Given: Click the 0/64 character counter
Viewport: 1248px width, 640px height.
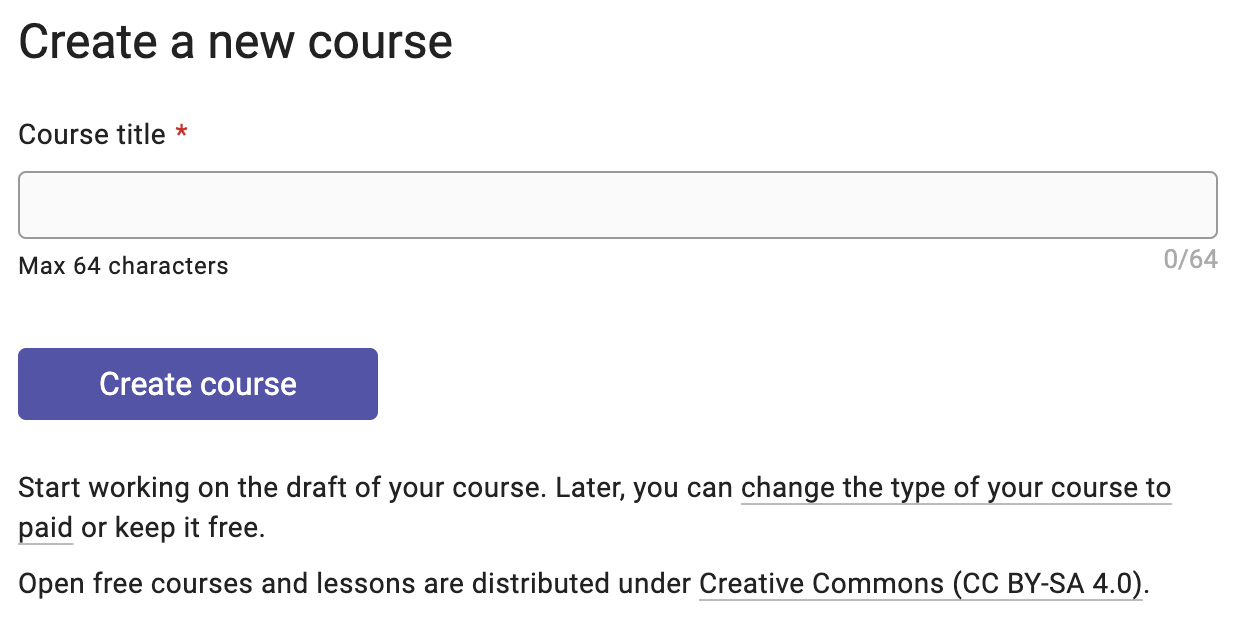Looking at the screenshot, I should click(1190, 260).
